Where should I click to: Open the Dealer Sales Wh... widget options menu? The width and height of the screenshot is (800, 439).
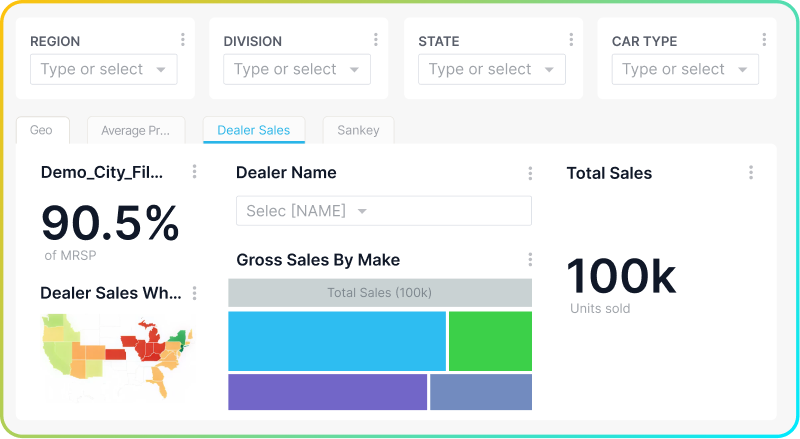194,293
